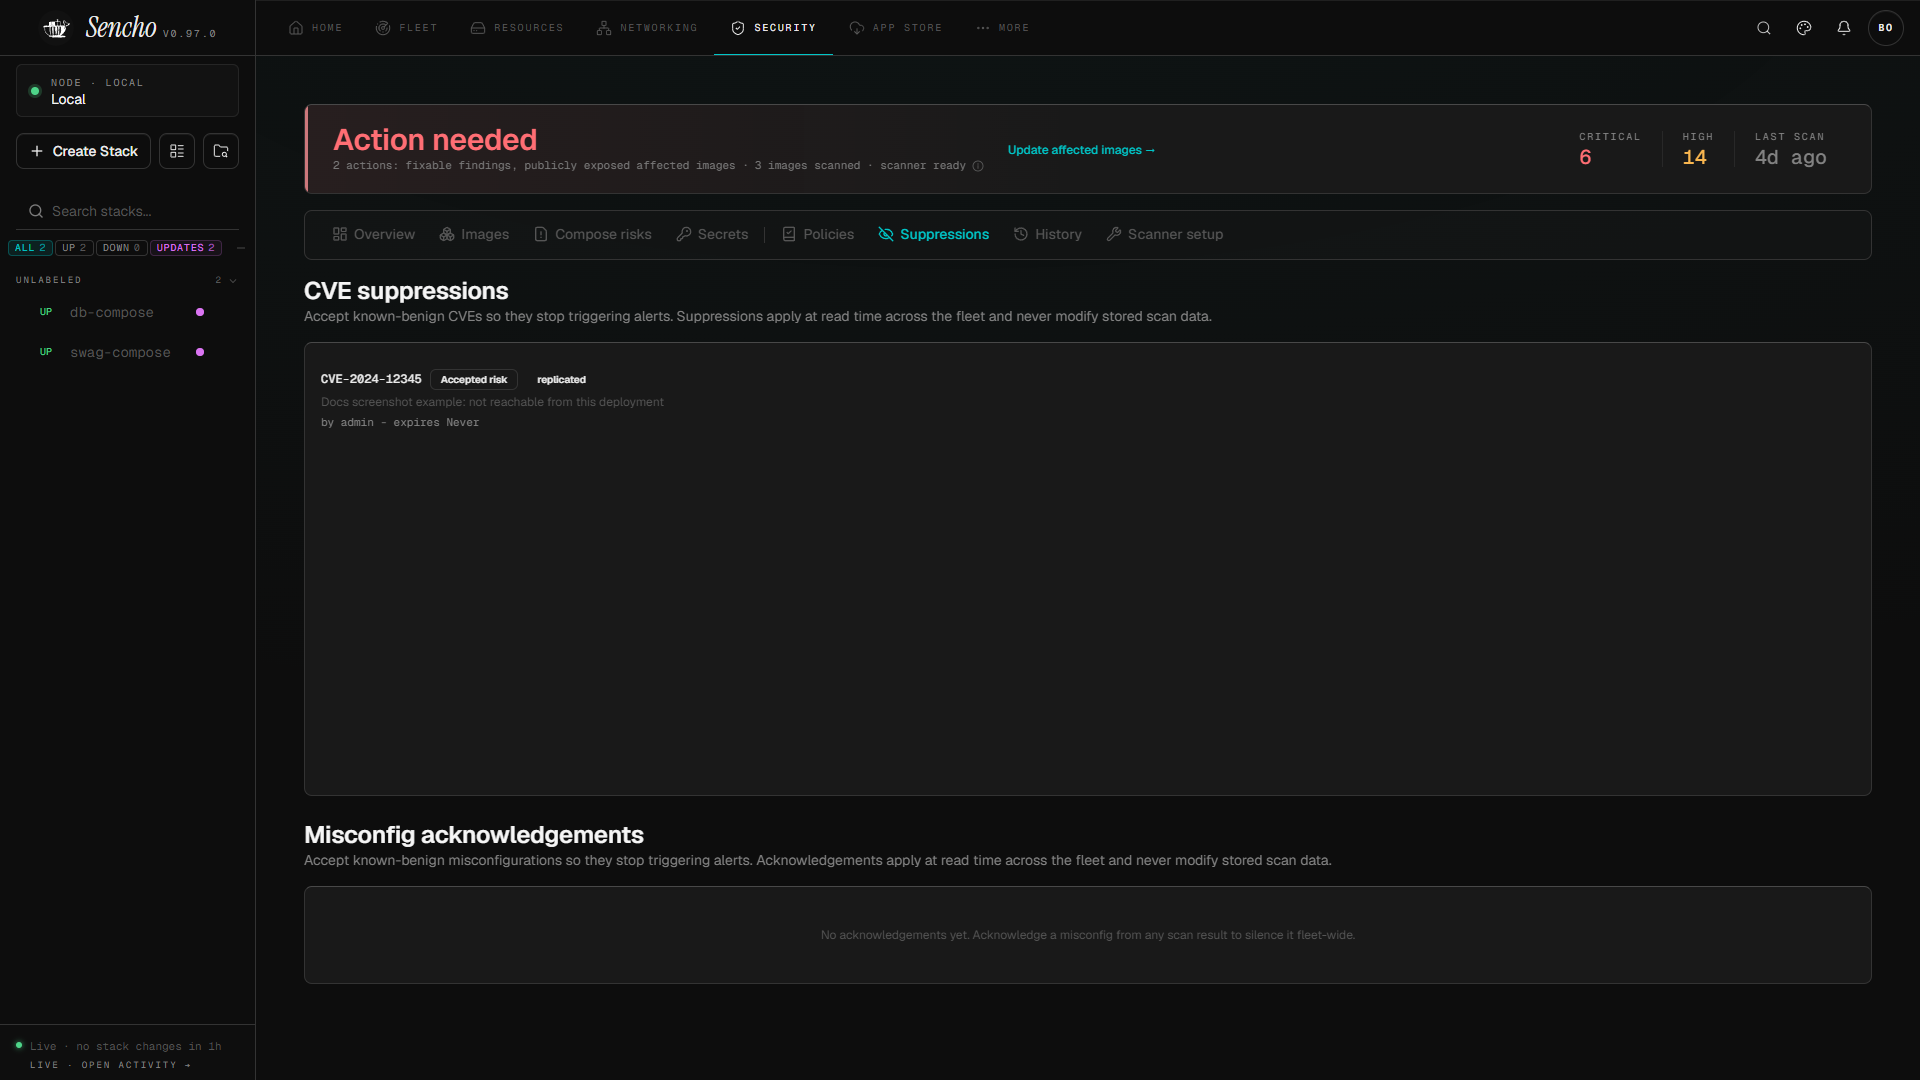This screenshot has height=1080, width=1920.
Task: Follow the Update affected images link
Action: coord(1081,150)
